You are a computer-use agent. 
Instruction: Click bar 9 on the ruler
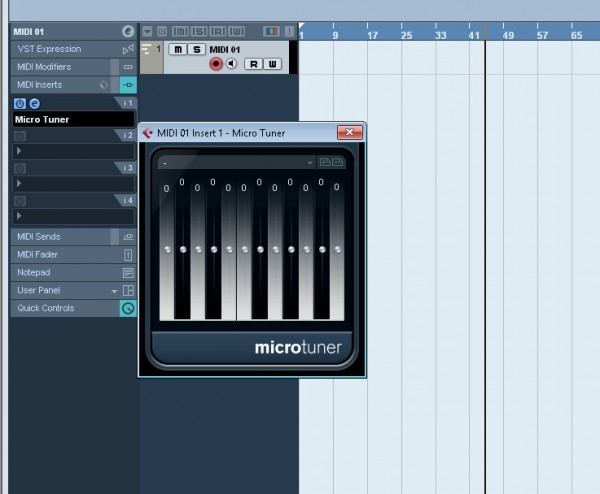tap(335, 35)
